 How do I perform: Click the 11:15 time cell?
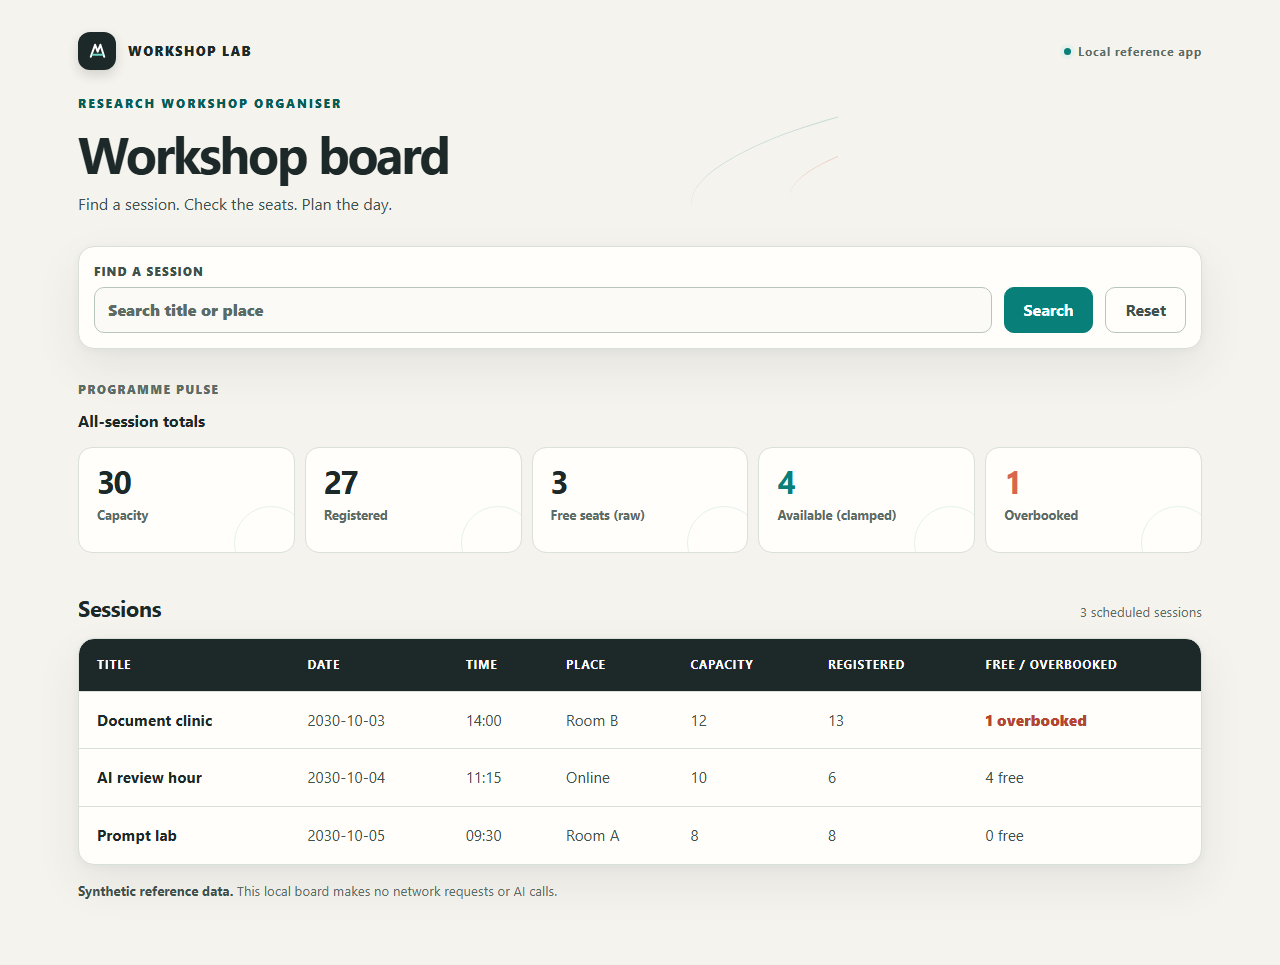484,778
